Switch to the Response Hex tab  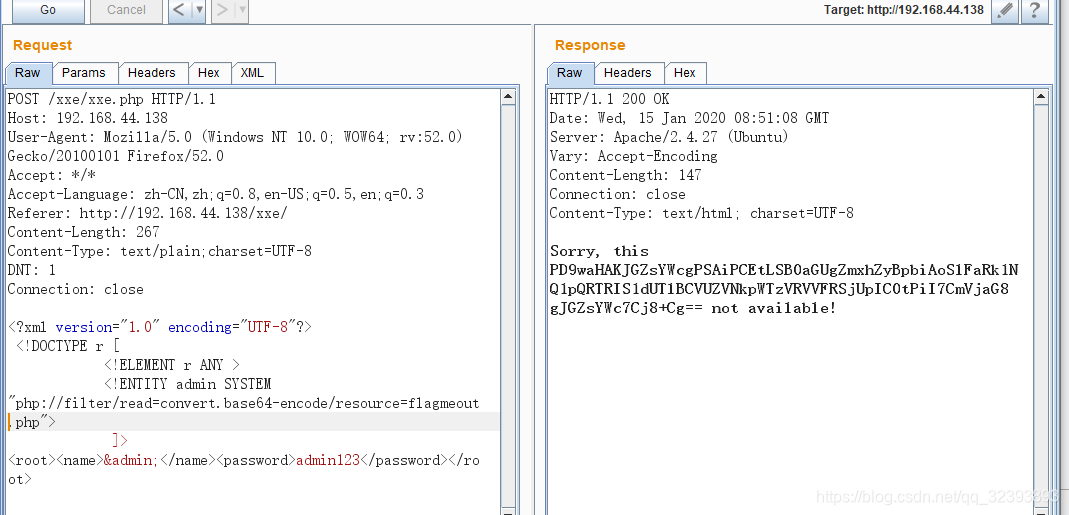click(x=684, y=73)
